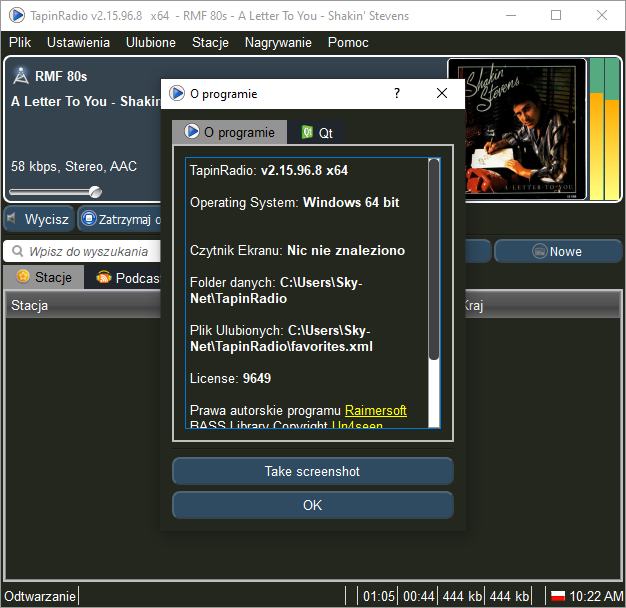This screenshot has width=626, height=608.
Task: Open the Raimersoft link
Action: point(376,410)
